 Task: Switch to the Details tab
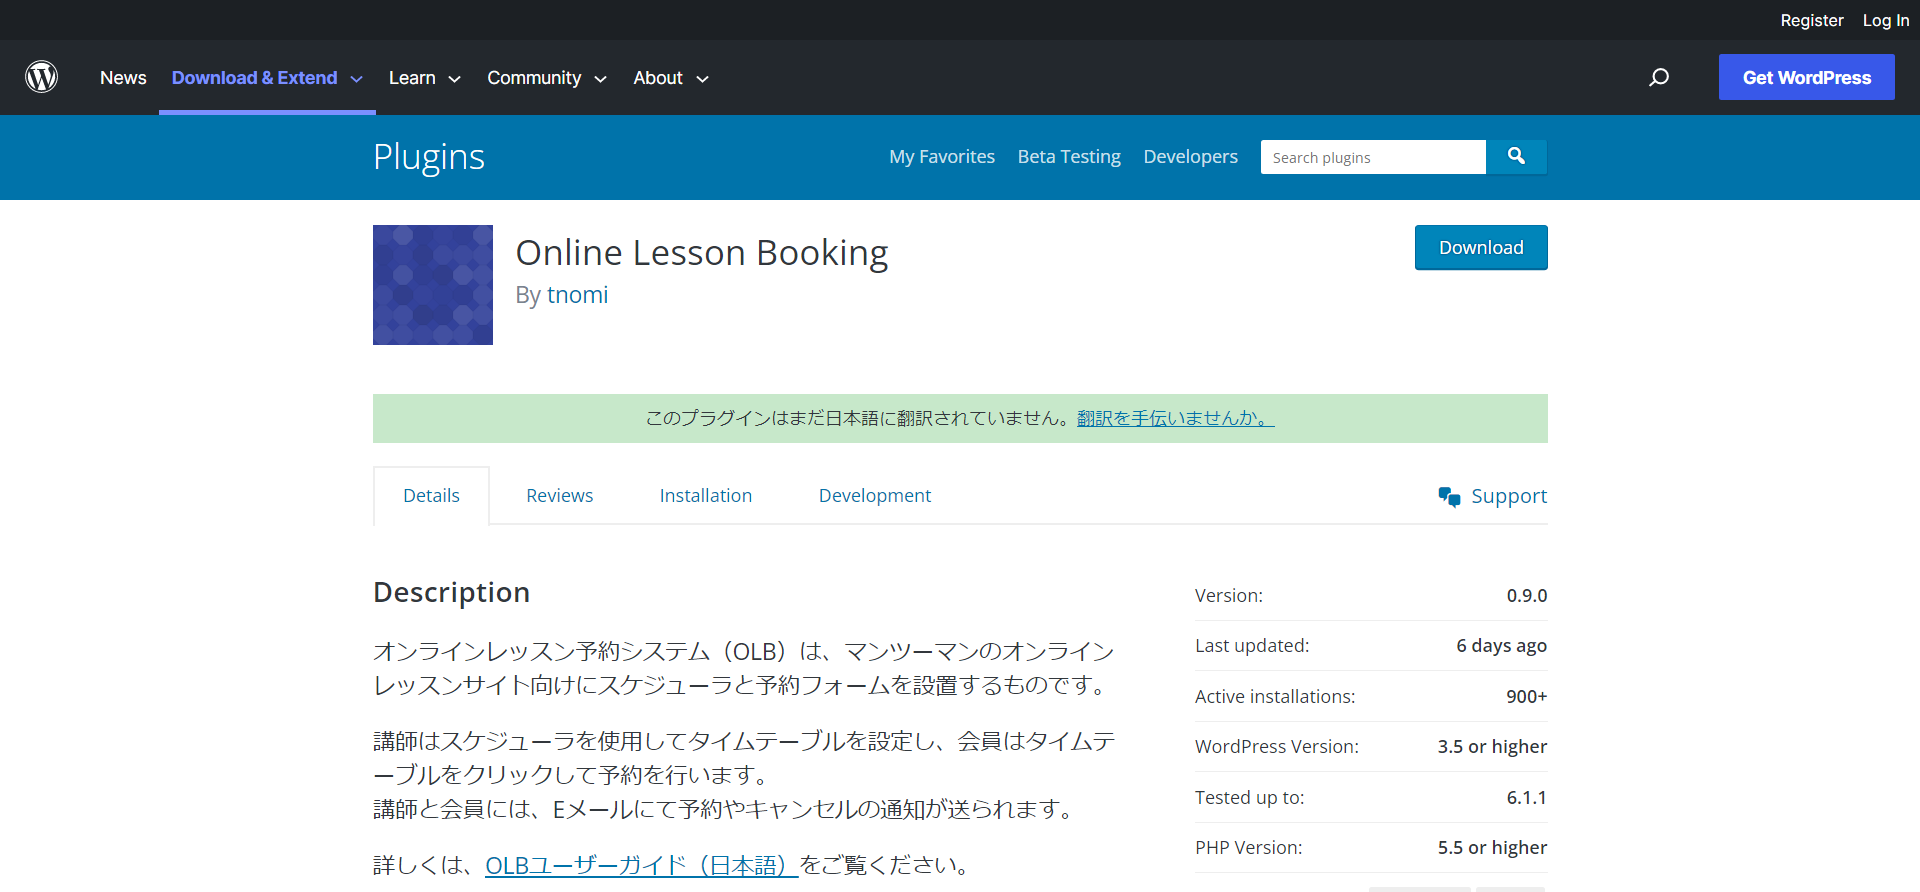click(431, 495)
